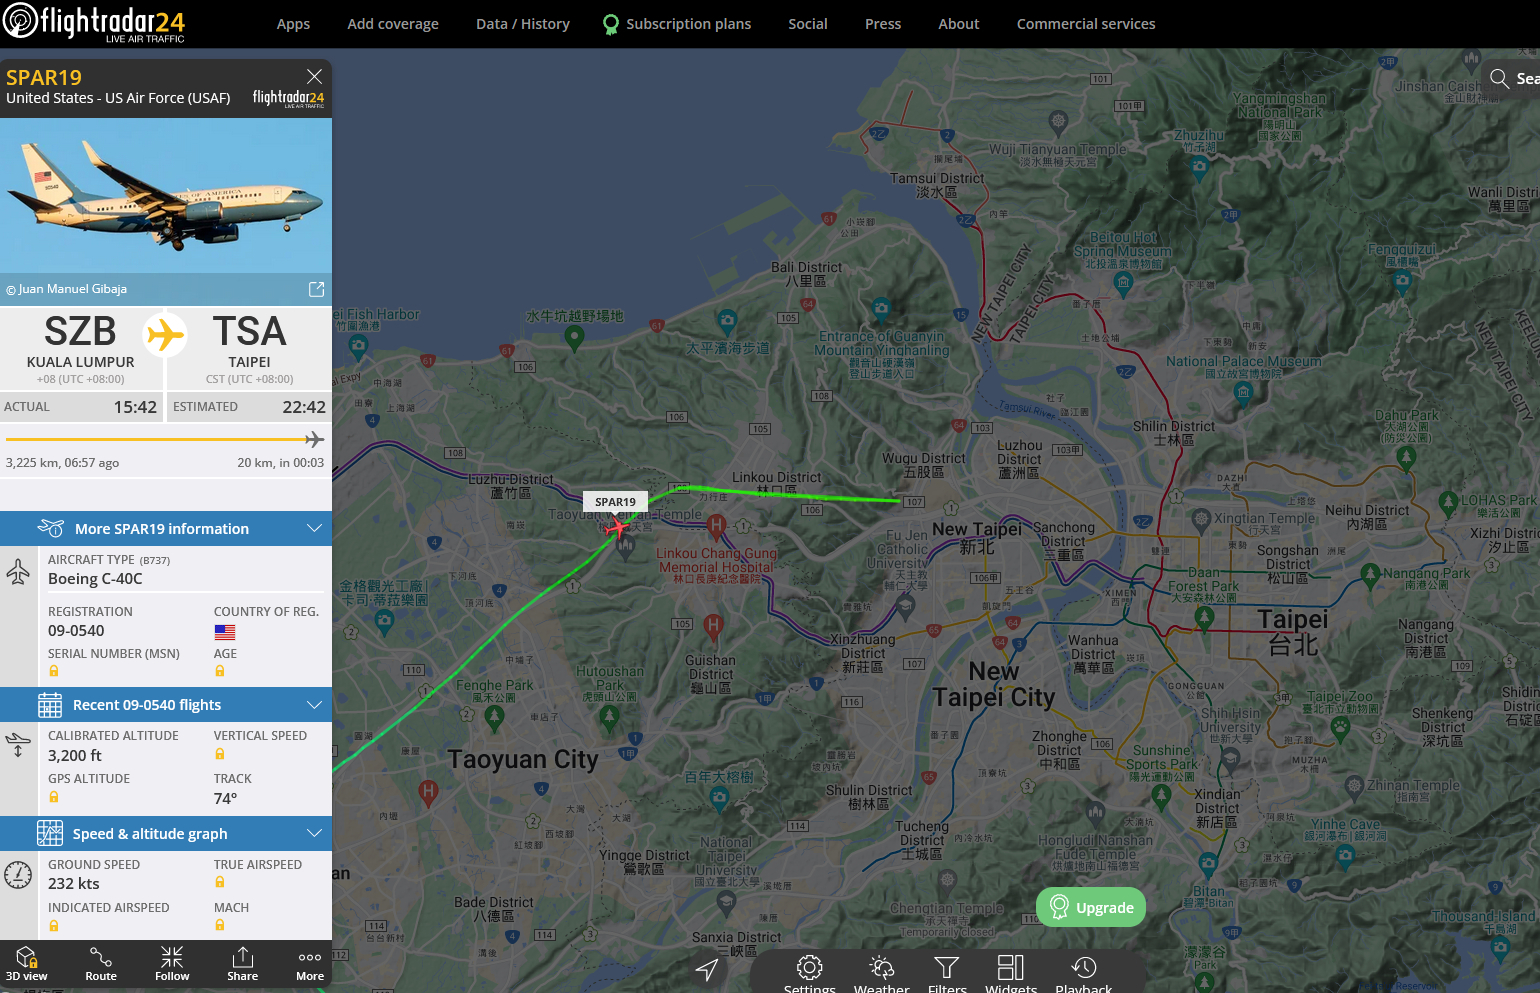Share this flight
Image resolution: width=1540 pixels, height=993 pixels.
tap(242, 964)
